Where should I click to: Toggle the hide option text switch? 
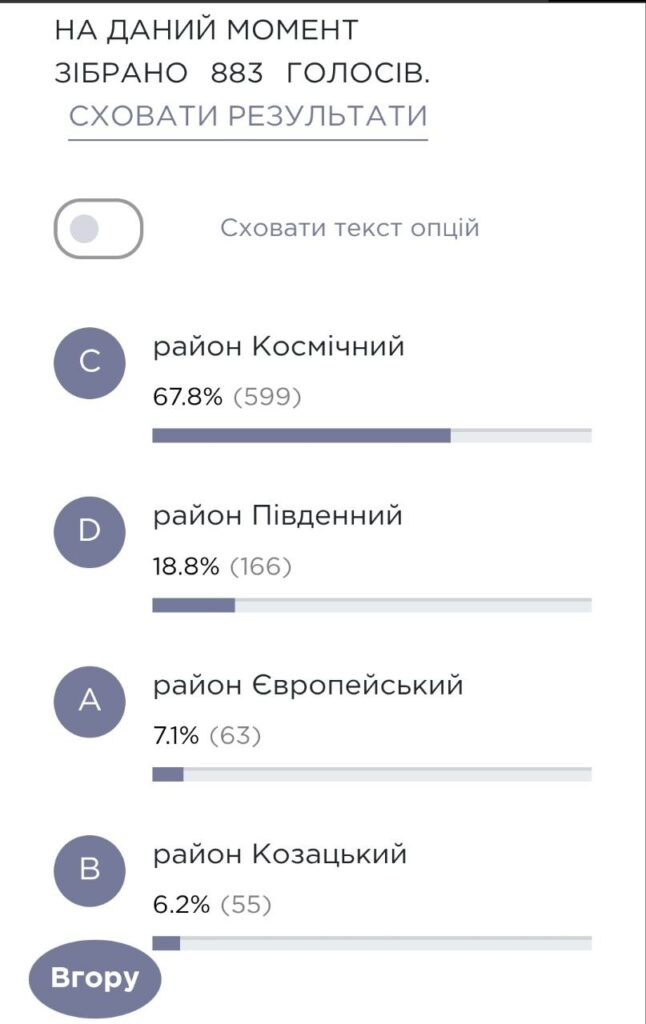click(98, 229)
